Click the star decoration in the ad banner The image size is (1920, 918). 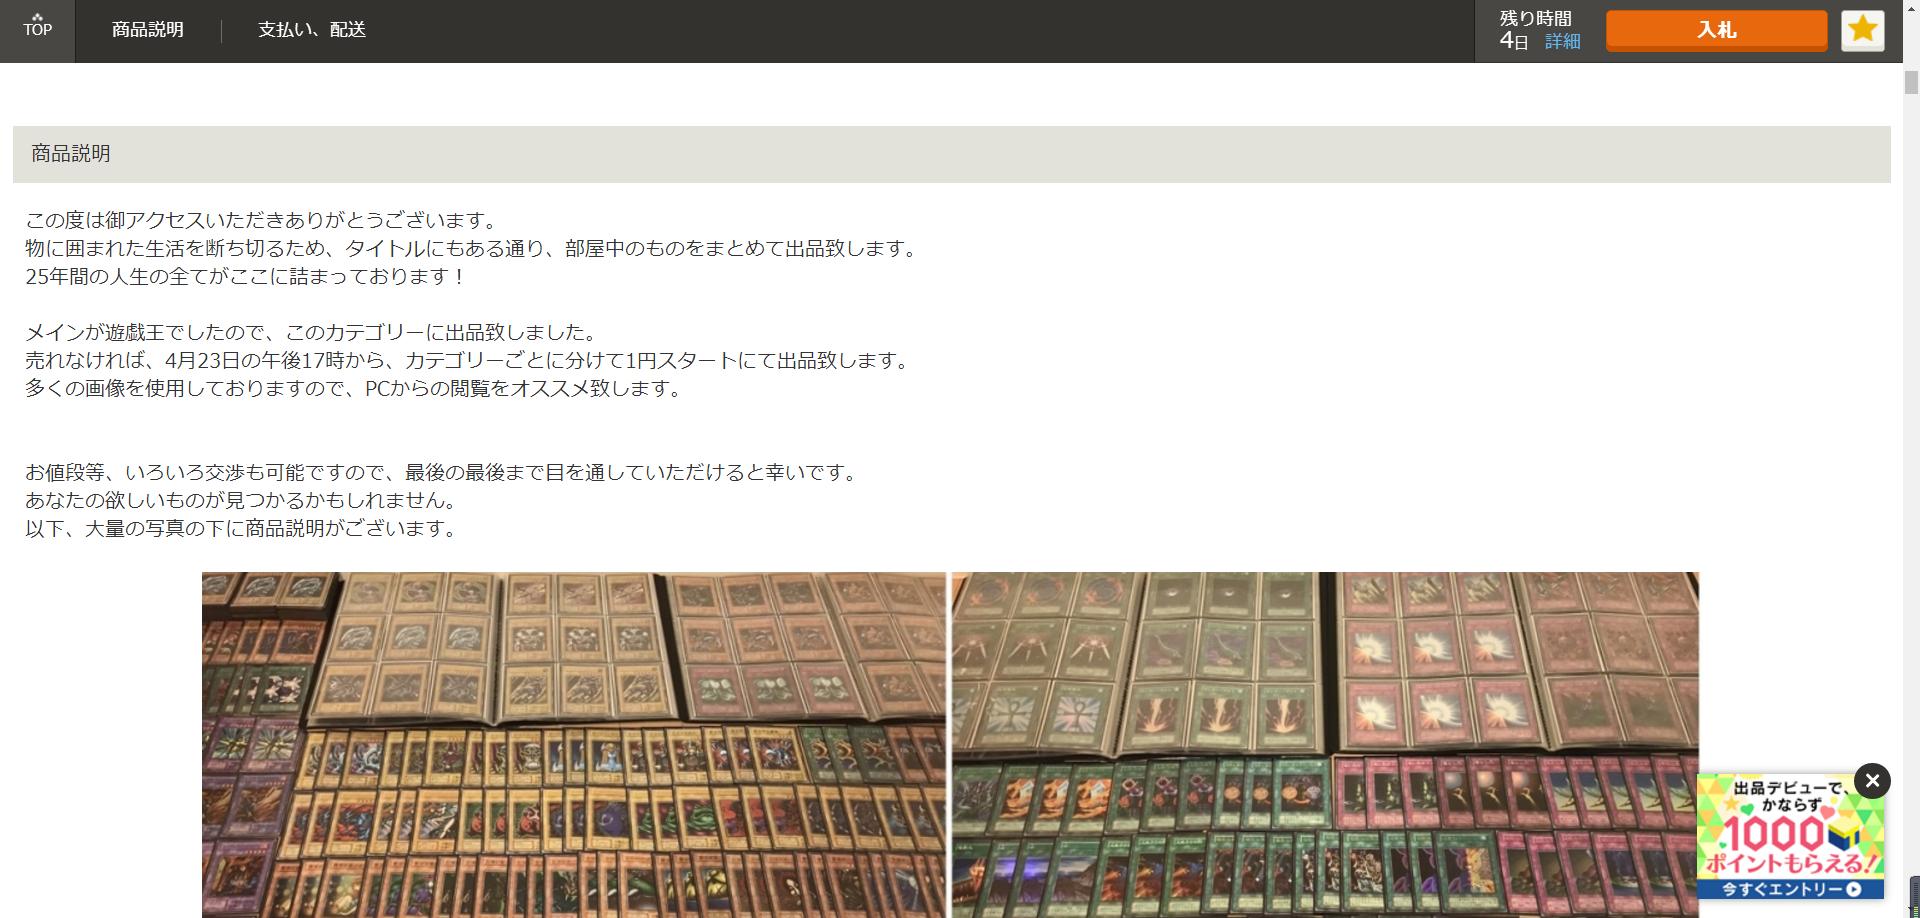(x=1730, y=804)
